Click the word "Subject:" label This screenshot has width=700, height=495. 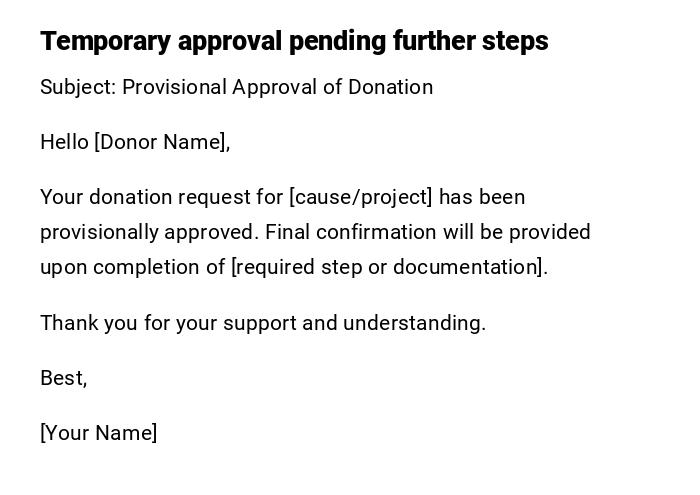(x=78, y=87)
